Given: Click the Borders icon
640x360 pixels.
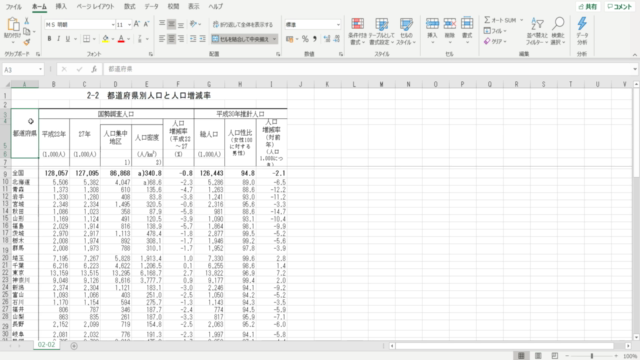Looking at the screenshot, I should (87, 39).
